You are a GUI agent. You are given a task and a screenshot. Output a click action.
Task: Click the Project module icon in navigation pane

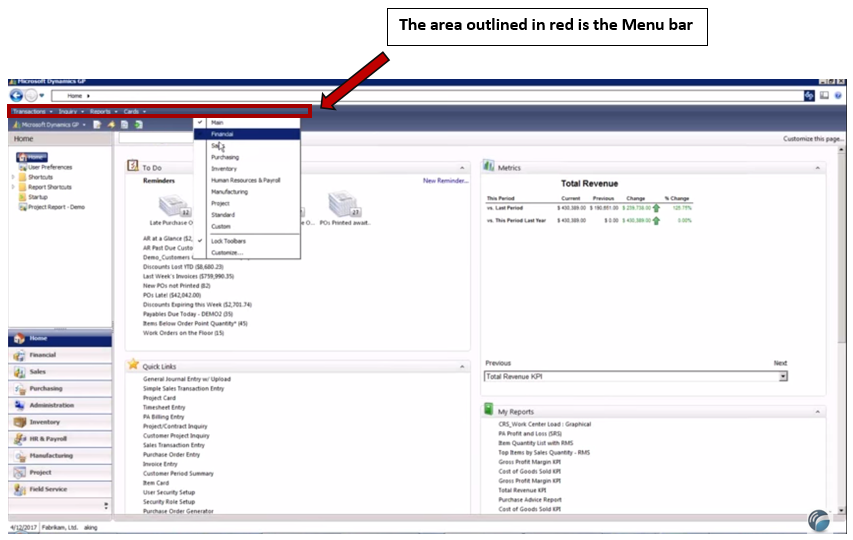tap(19, 473)
